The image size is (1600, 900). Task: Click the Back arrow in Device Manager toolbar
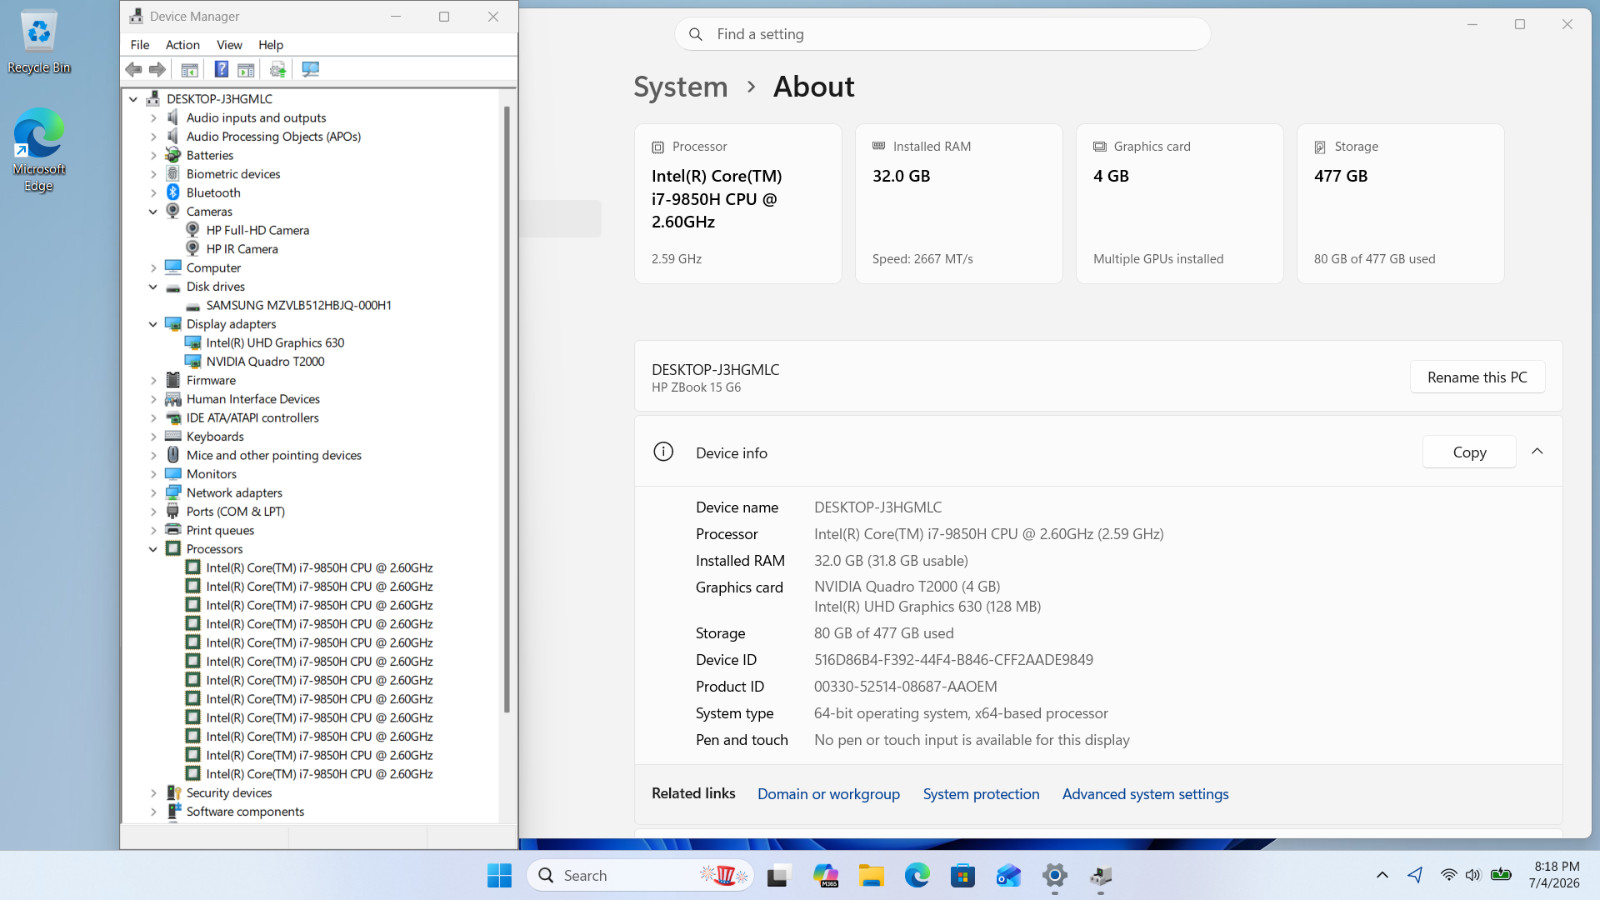click(x=134, y=69)
